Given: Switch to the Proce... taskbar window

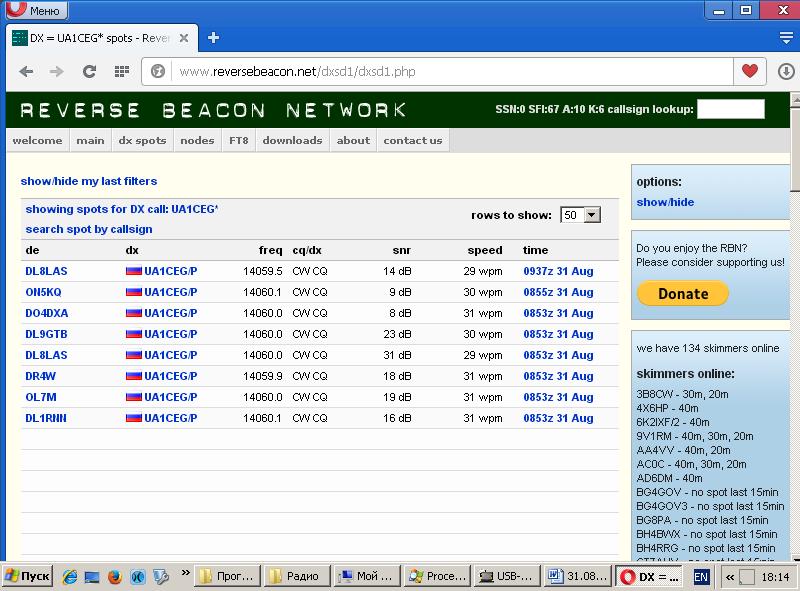Looking at the screenshot, I should point(437,577).
